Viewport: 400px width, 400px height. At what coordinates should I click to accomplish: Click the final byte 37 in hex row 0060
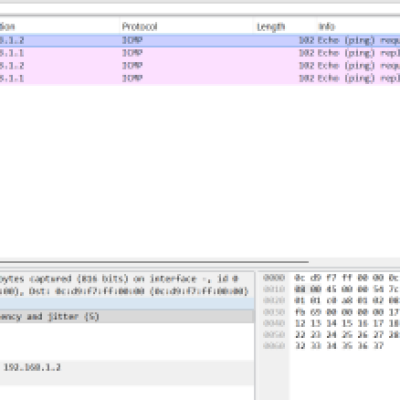click(378, 346)
